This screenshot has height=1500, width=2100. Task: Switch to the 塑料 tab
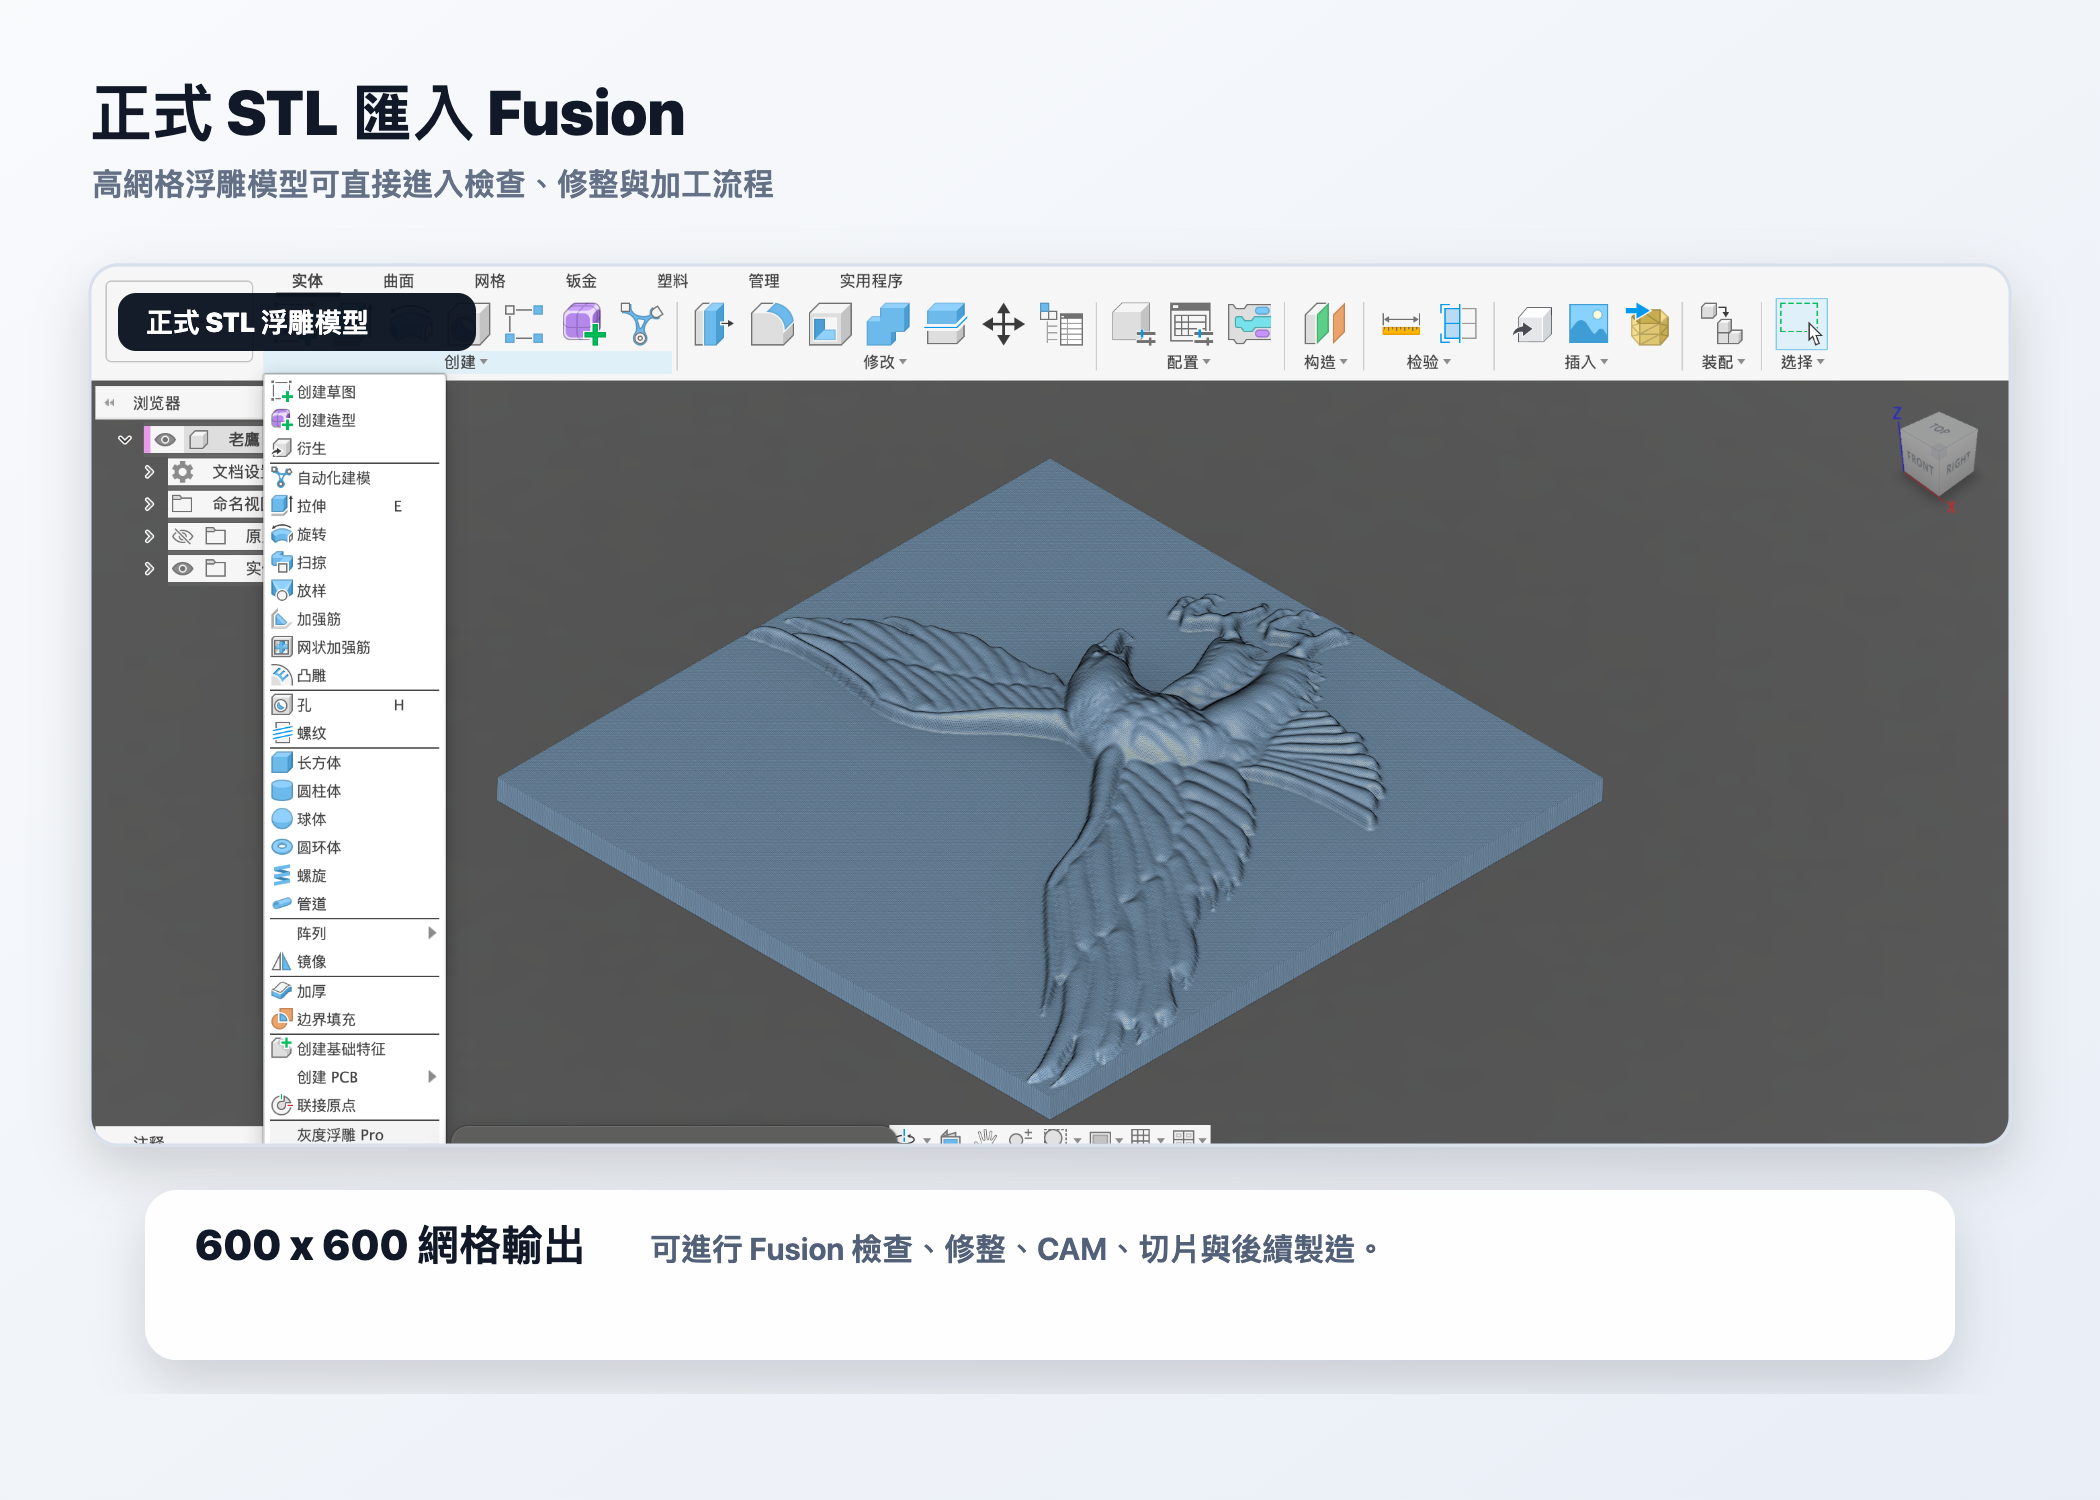point(673,281)
